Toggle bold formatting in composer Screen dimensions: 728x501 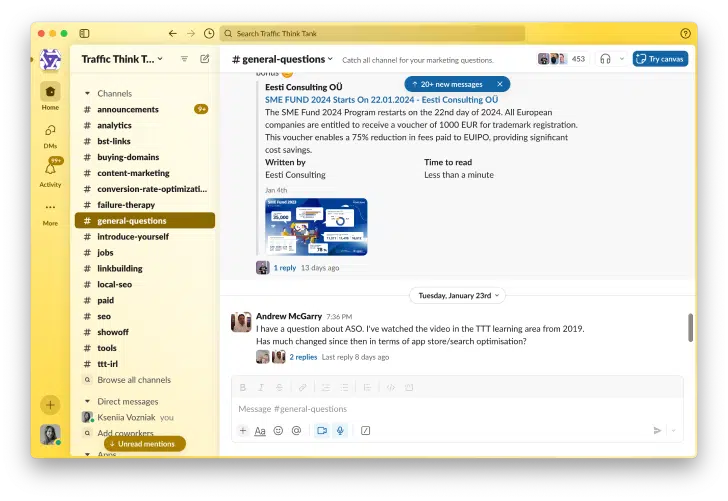pos(243,387)
